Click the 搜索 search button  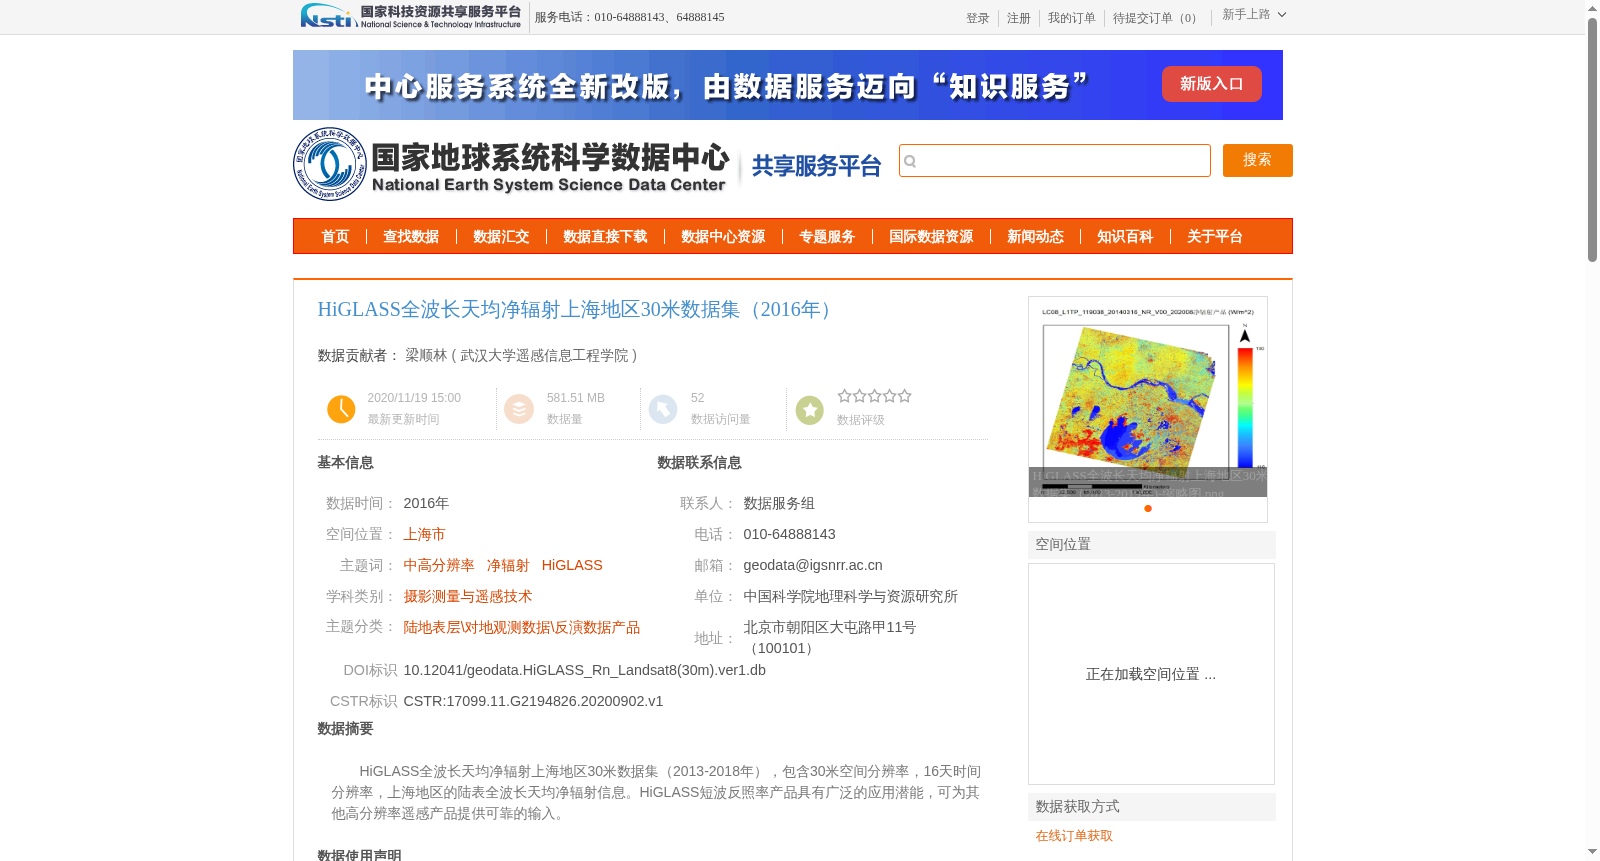click(x=1258, y=160)
